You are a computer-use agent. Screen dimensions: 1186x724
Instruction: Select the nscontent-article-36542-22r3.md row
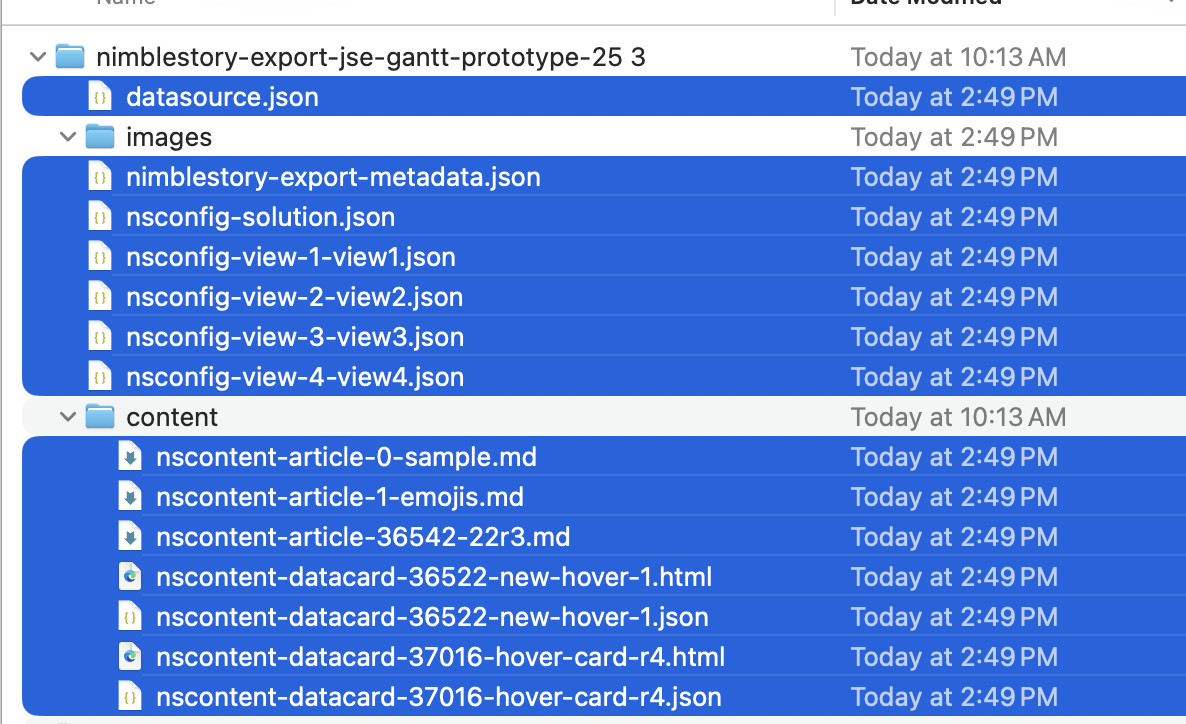coord(363,537)
